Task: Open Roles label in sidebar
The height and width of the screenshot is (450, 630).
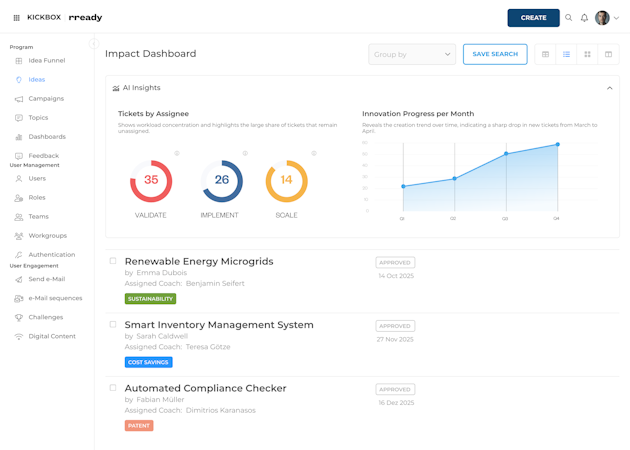Action: [x=37, y=197]
